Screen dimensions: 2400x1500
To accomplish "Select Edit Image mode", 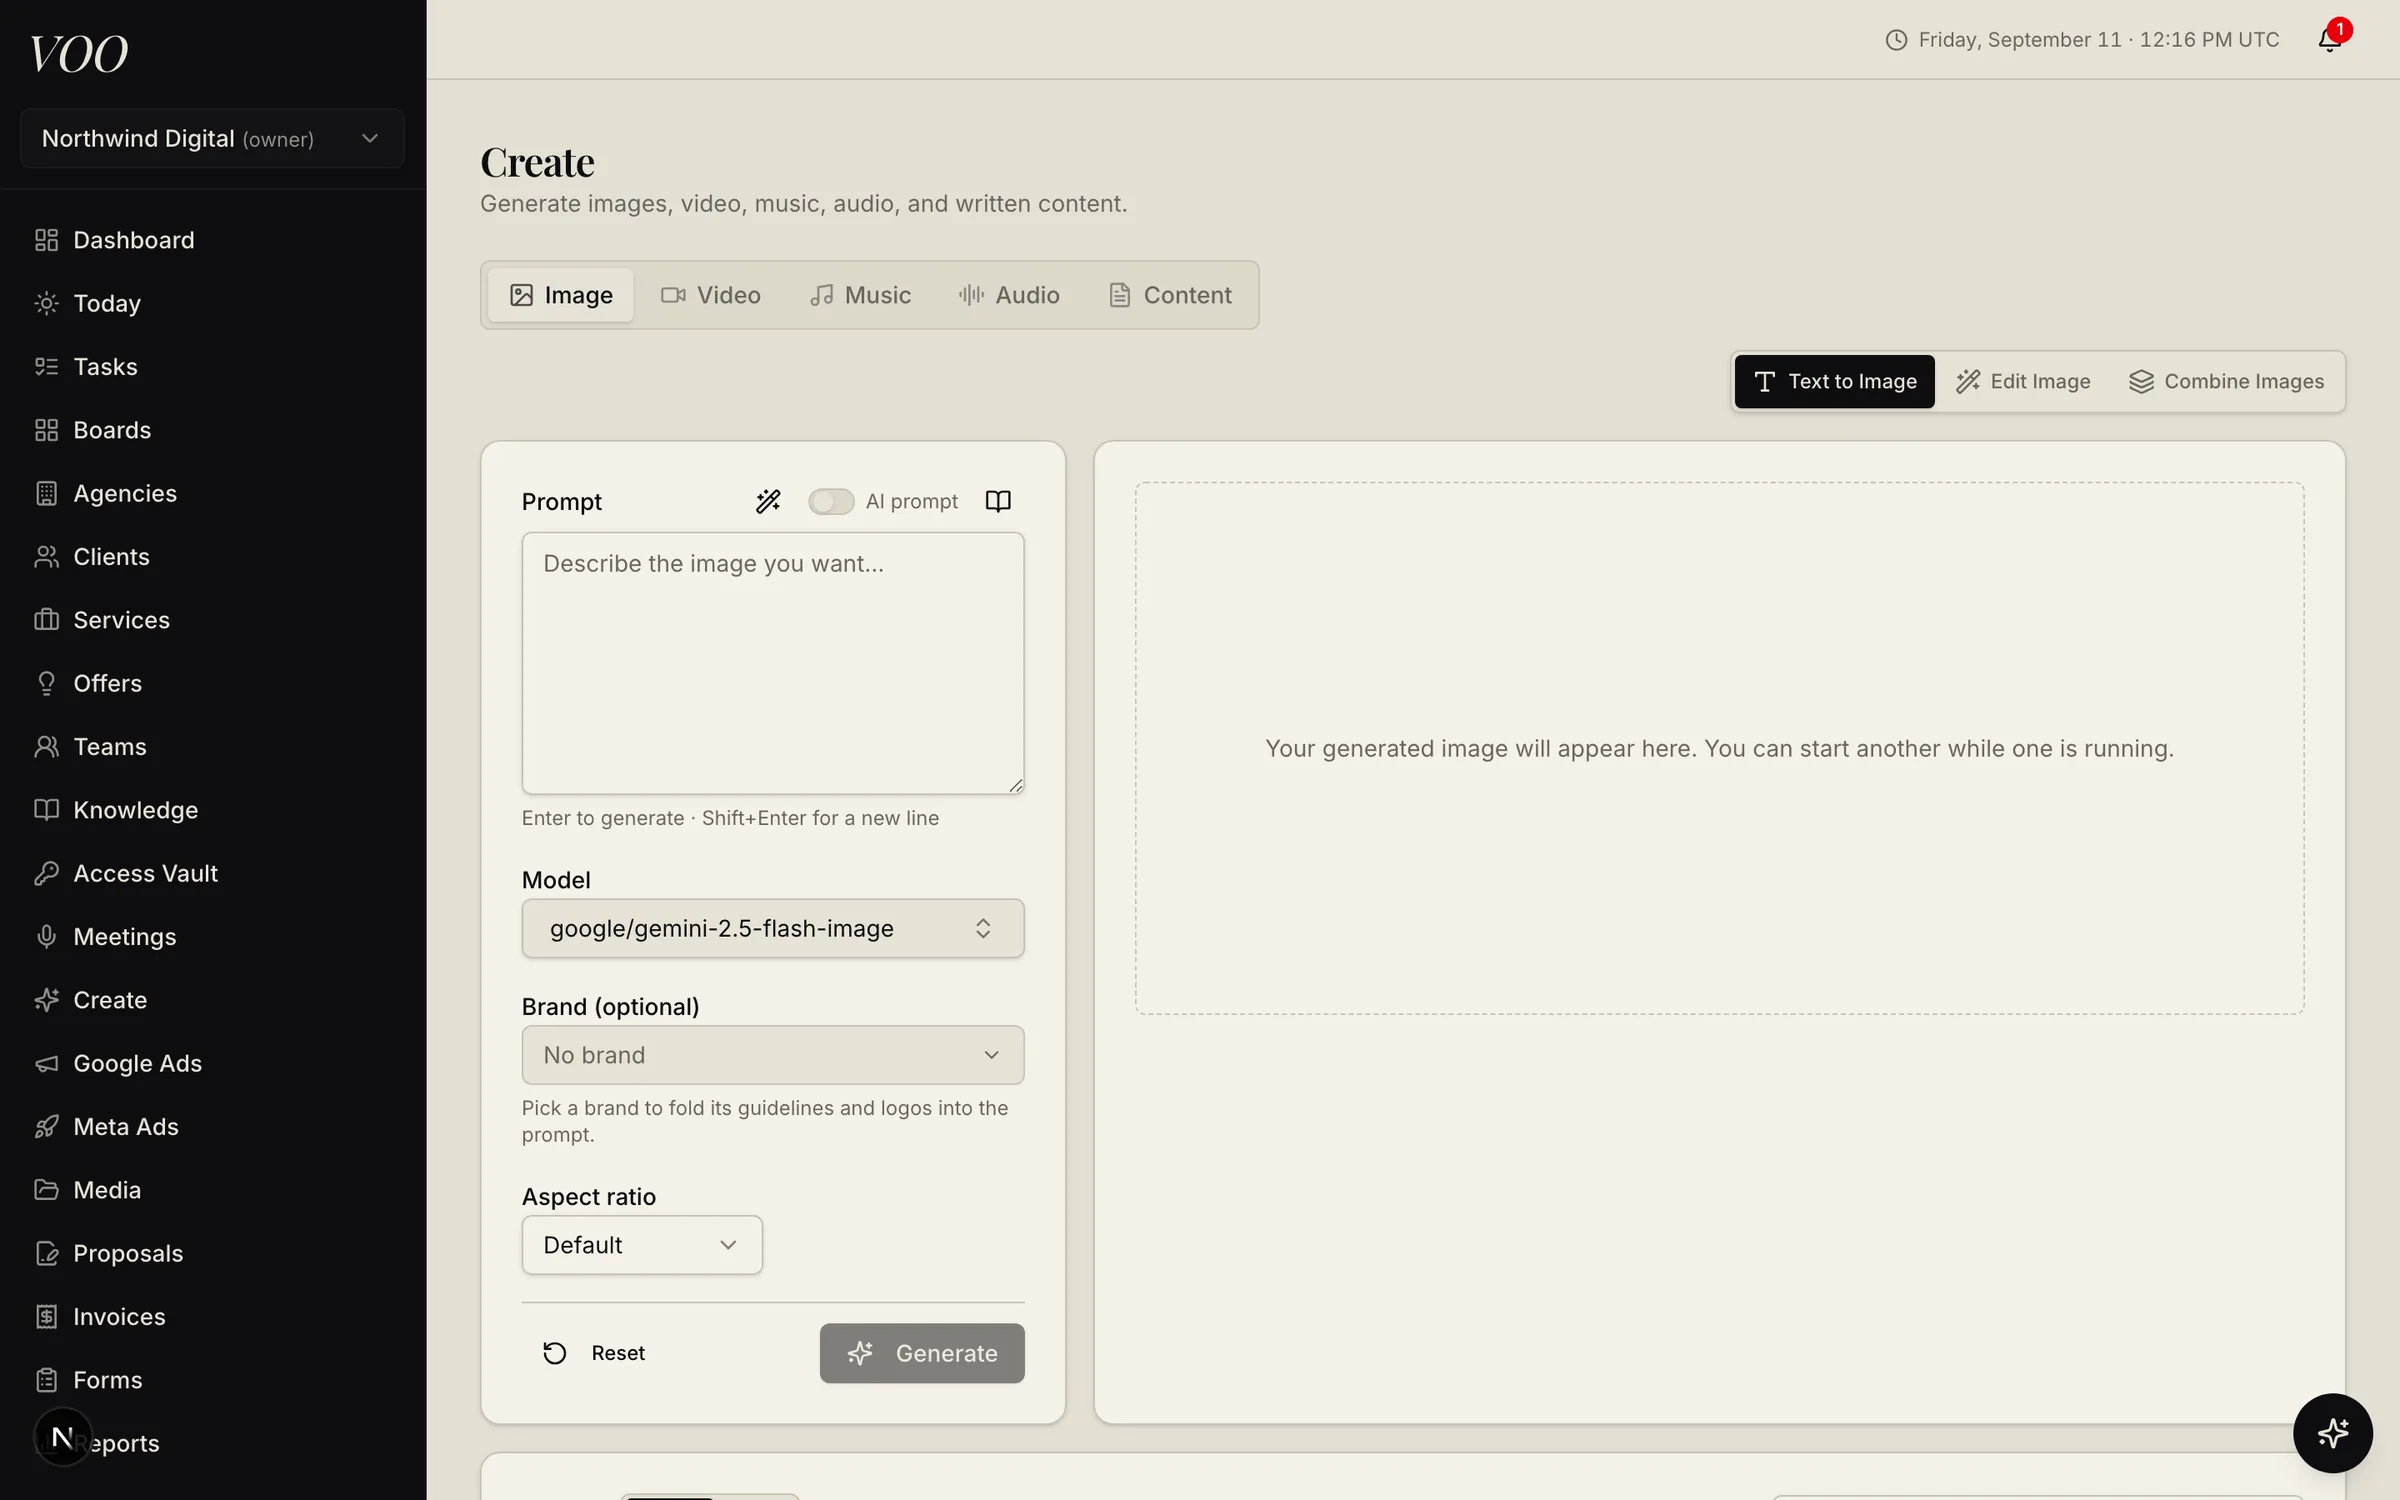I will coord(2023,381).
